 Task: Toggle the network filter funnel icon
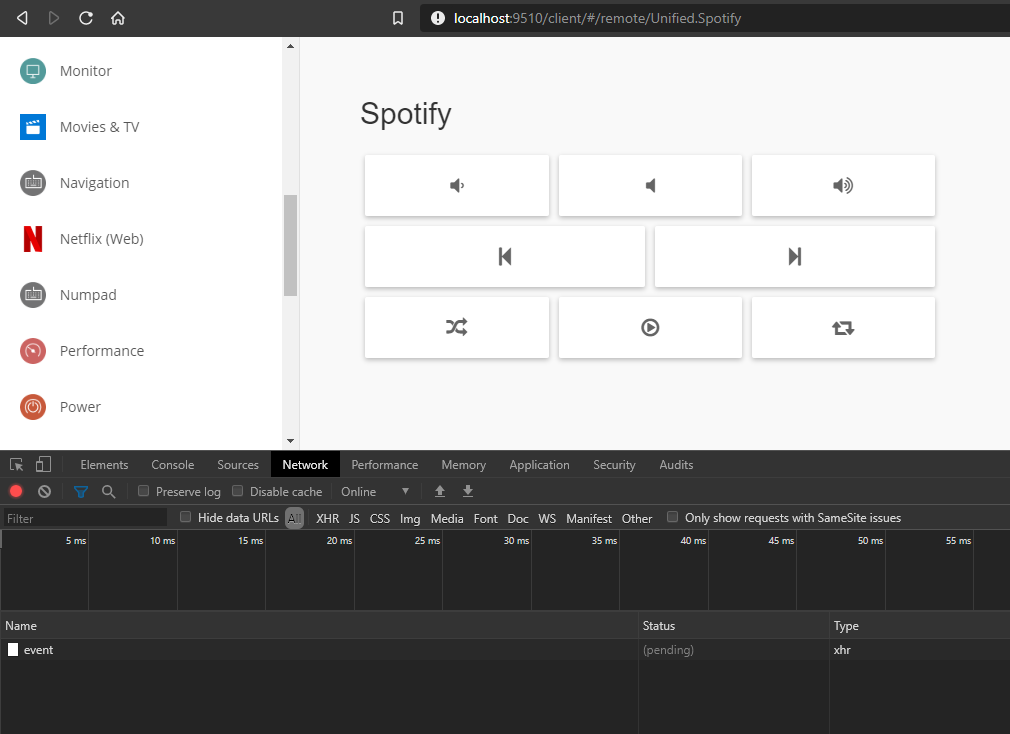81,492
